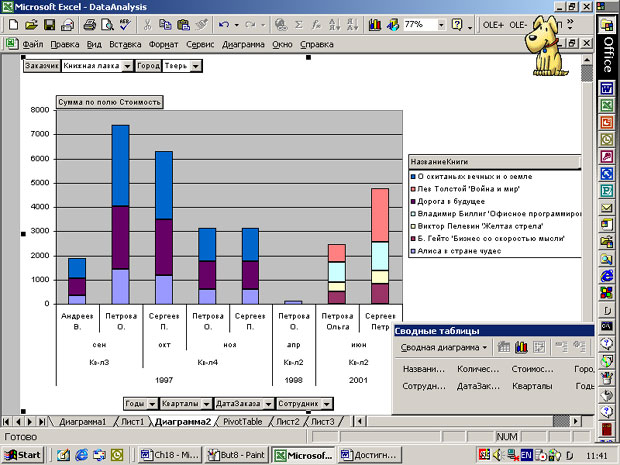Click the New workbook icon
The height and width of the screenshot is (465, 620).
[x=12, y=24]
